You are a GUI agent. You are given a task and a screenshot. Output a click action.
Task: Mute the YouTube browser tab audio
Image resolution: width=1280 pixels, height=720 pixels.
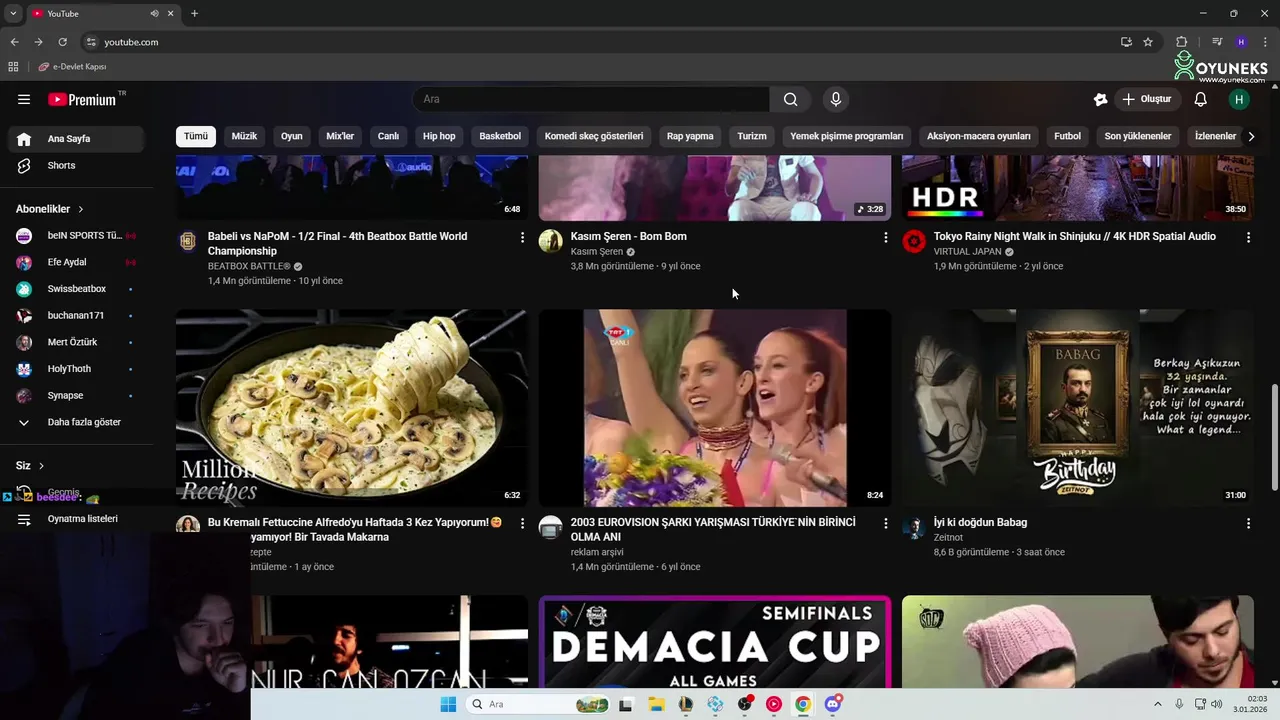point(154,13)
